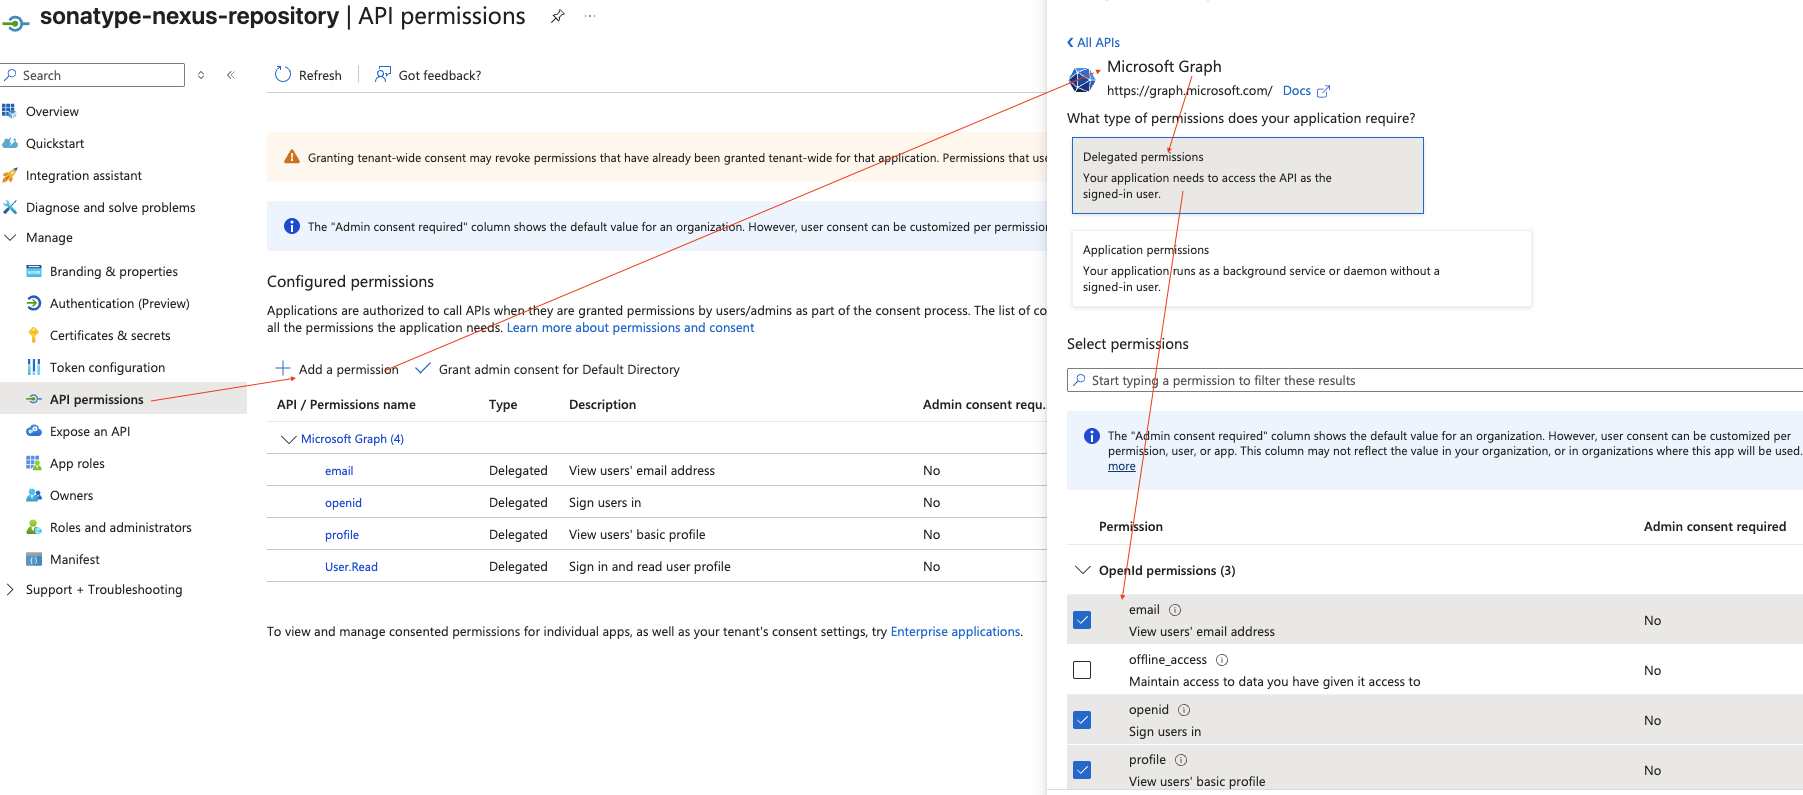
Task: Uncheck the openid permission checkbox
Action: (x=1082, y=720)
